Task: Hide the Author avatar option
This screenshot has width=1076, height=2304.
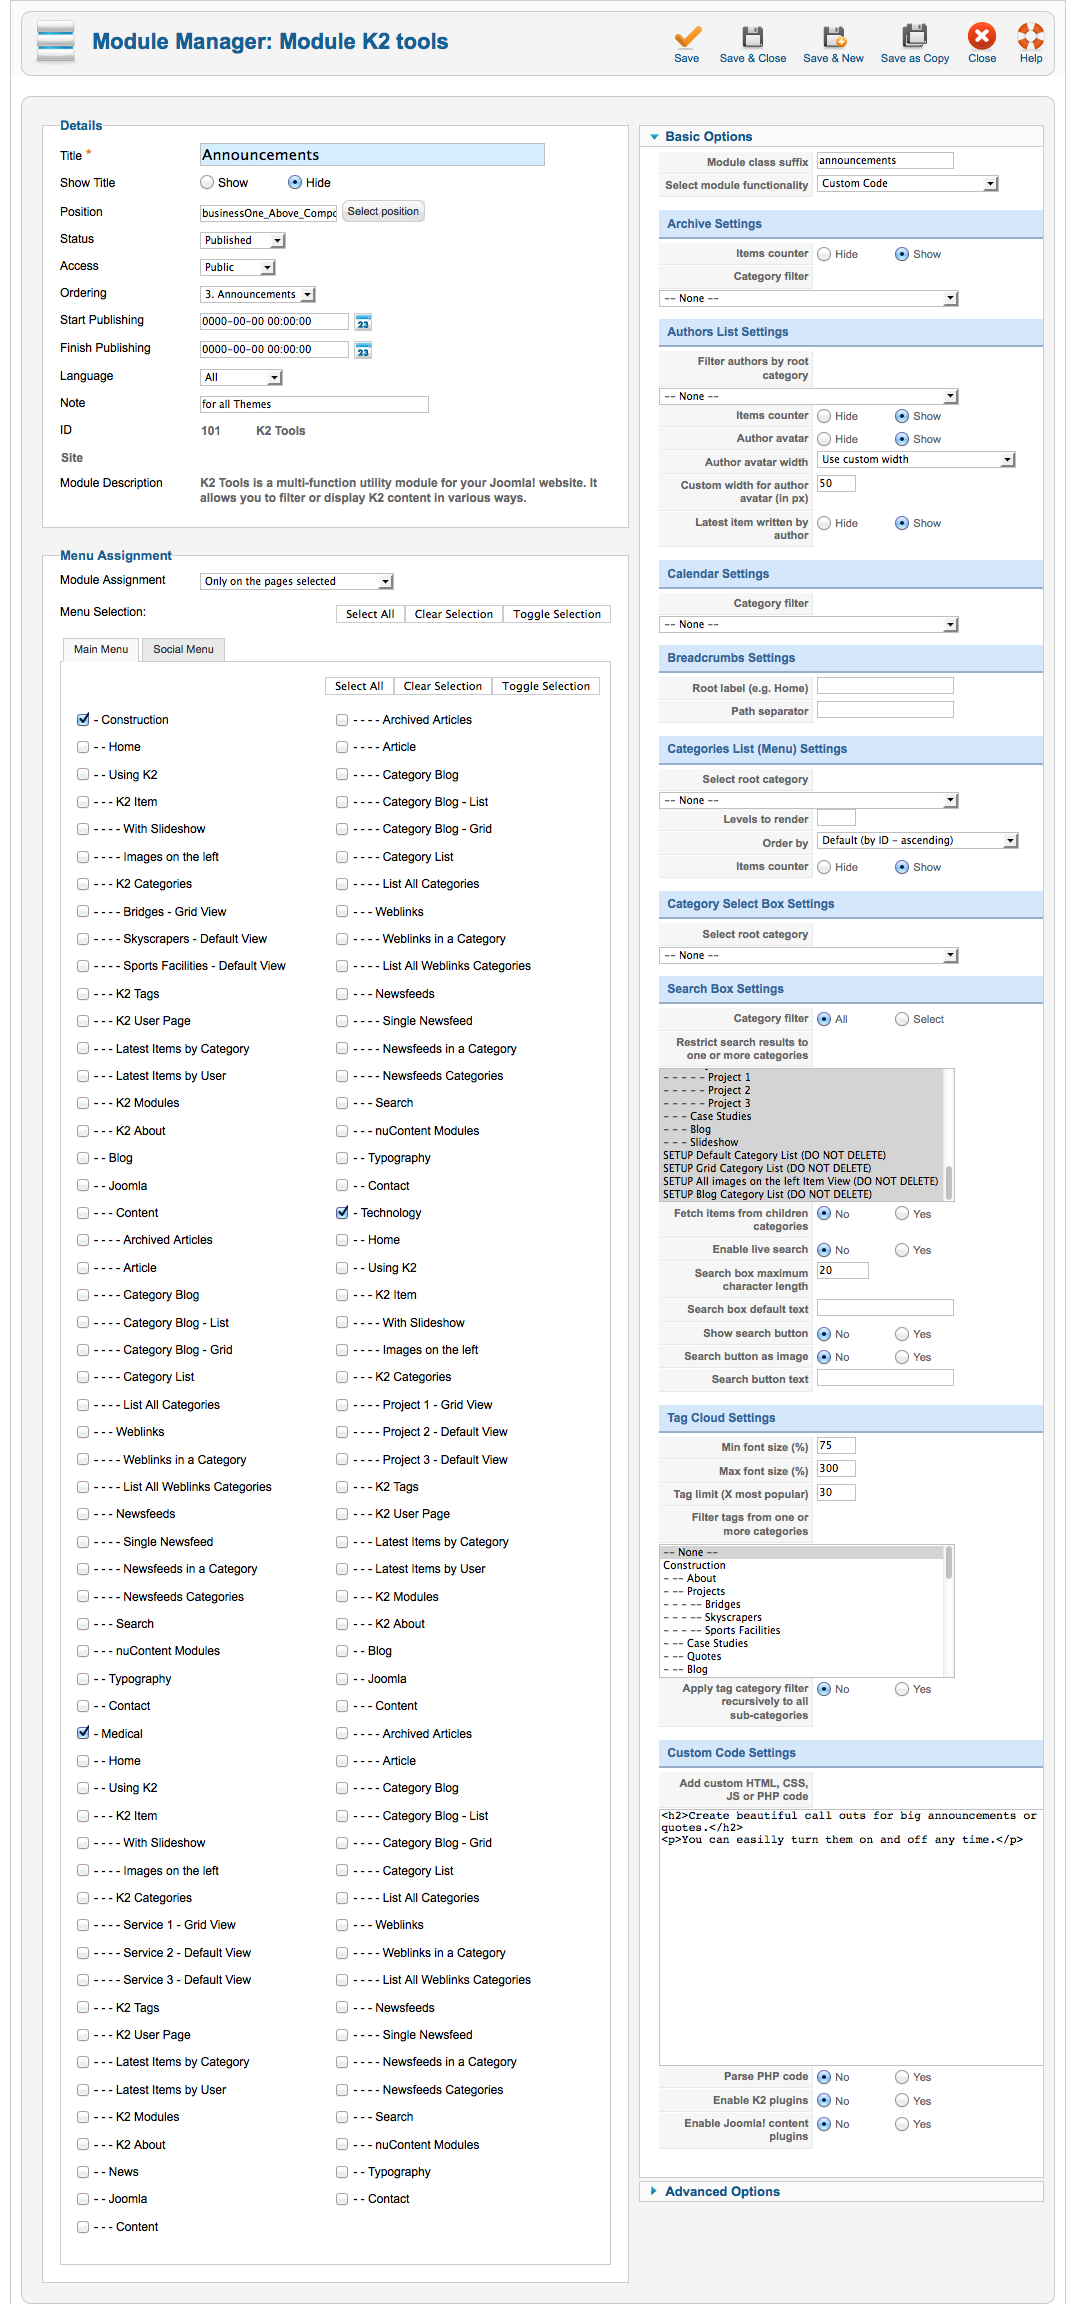Action: [824, 439]
